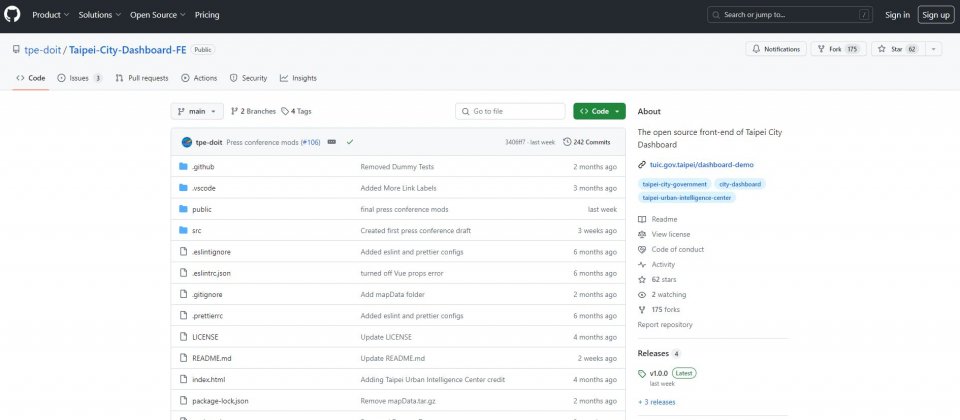Image resolution: width=960 pixels, height=420 pixels.
Task: Click the LICENSE file icon
Action: pyautogui.click(x=183, y=337)
